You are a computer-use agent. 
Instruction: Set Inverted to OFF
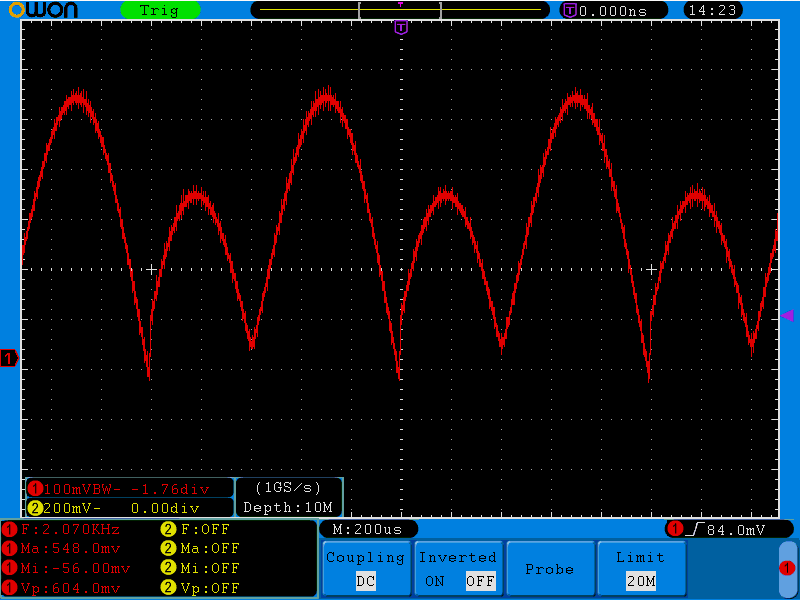[480, 581]
